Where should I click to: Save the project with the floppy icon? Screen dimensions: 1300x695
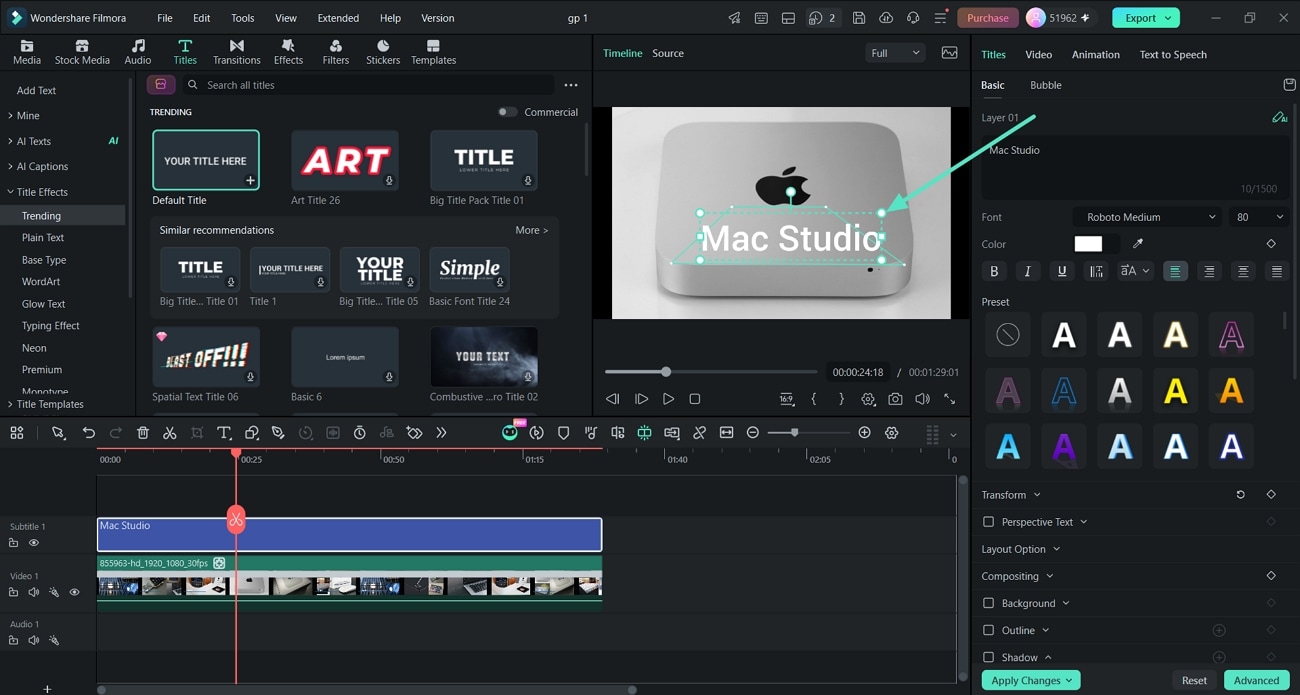(x=859, y=18)
